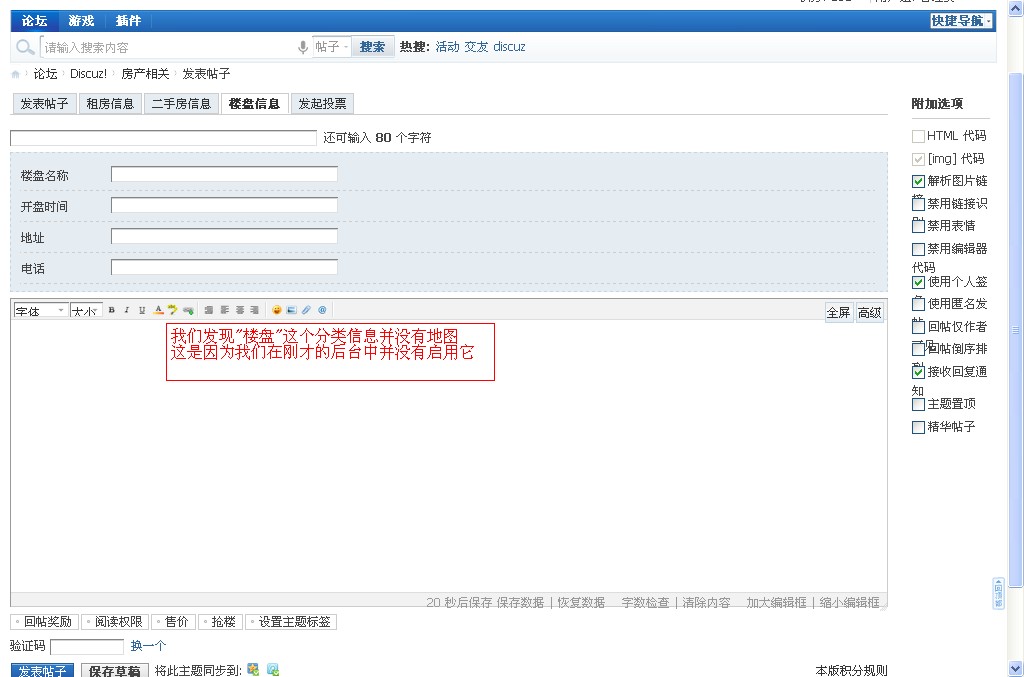This screenshot has height=677, width=1024.
Task: Expand the 回帖奖励 option
Action: tap(44, 622)
